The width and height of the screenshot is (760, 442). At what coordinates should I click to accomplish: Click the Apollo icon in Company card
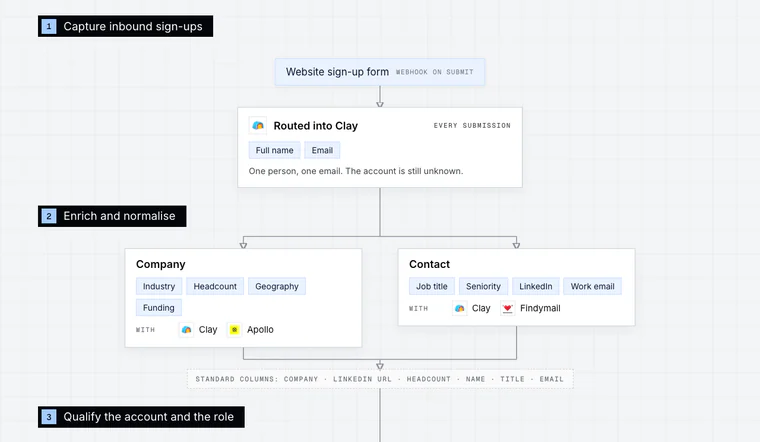(234, 330)
